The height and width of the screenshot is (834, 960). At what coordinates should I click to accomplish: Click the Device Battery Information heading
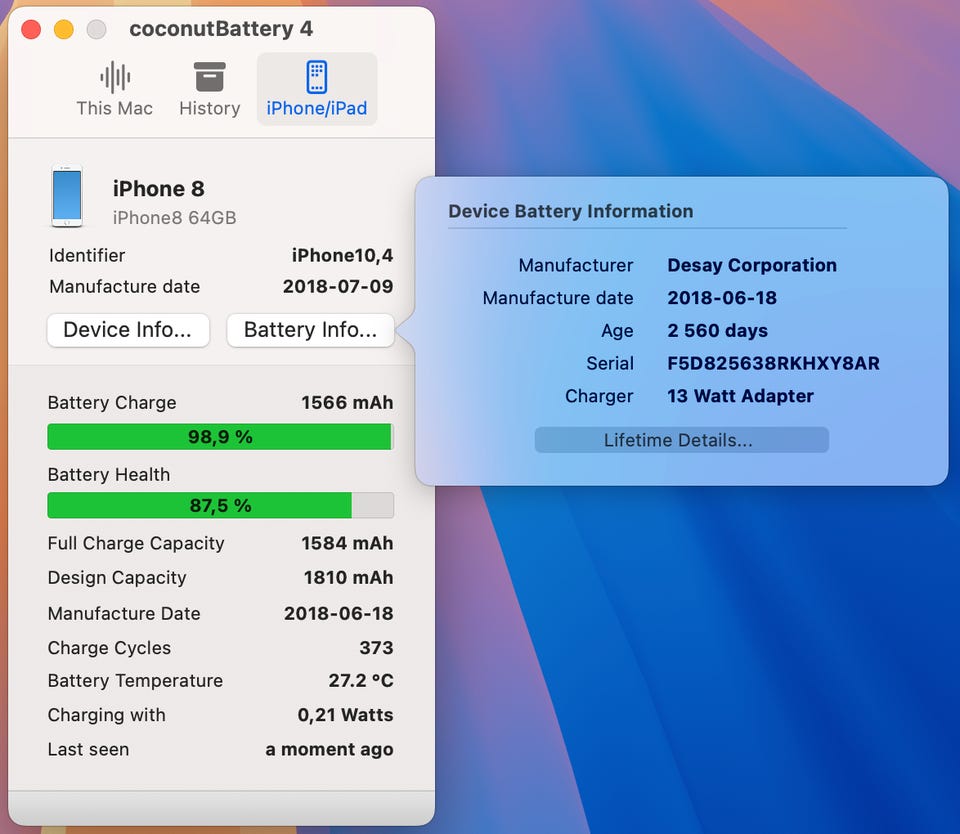571,211
